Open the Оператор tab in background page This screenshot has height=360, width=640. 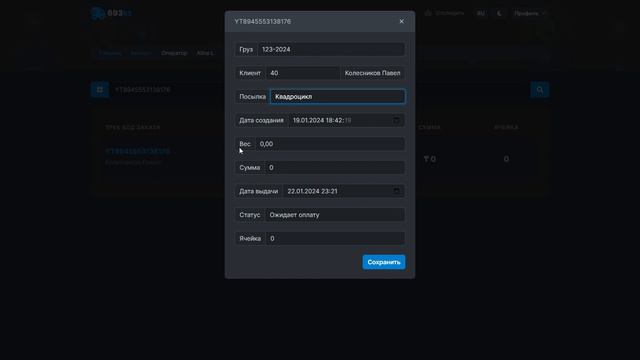pyautogui.click(x=174, y=53)
